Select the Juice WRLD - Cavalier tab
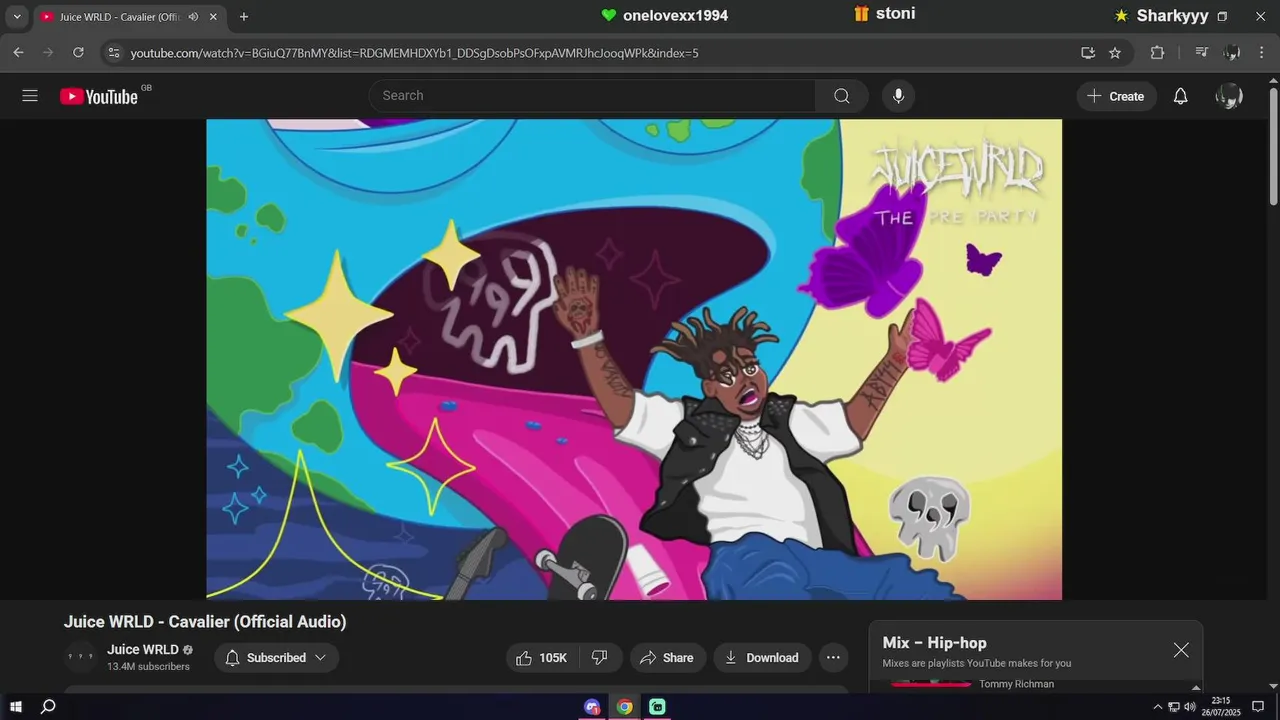1280x720 pixels. 130,17
